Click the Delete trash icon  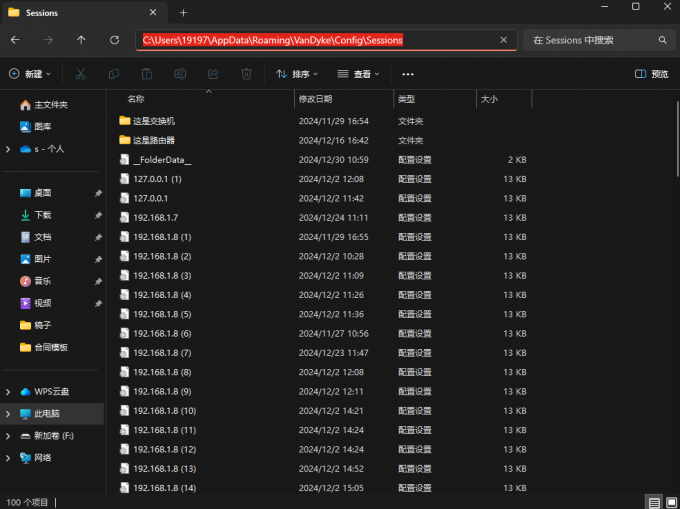click(x=246, y=74)
